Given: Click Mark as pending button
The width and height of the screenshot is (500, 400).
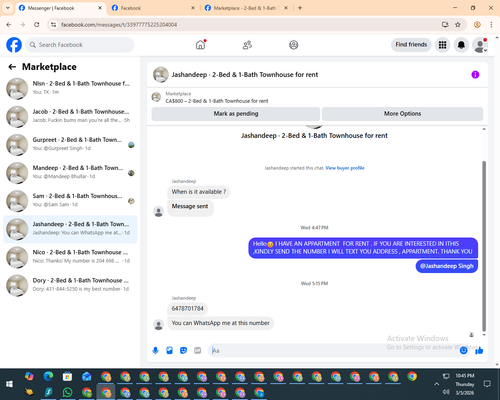Looking at the screenshot, I should (236, 114).
